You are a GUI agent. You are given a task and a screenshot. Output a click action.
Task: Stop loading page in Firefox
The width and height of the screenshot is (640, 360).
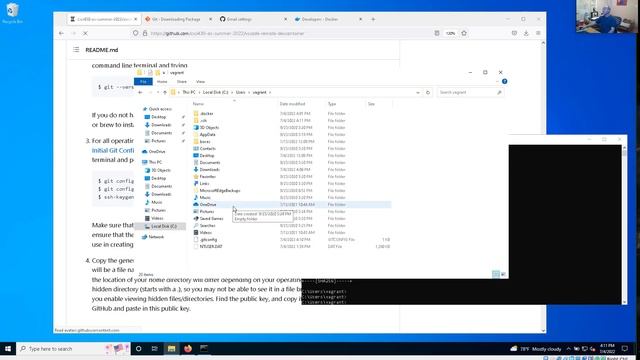pyautogui.click(x=85, y=33)
